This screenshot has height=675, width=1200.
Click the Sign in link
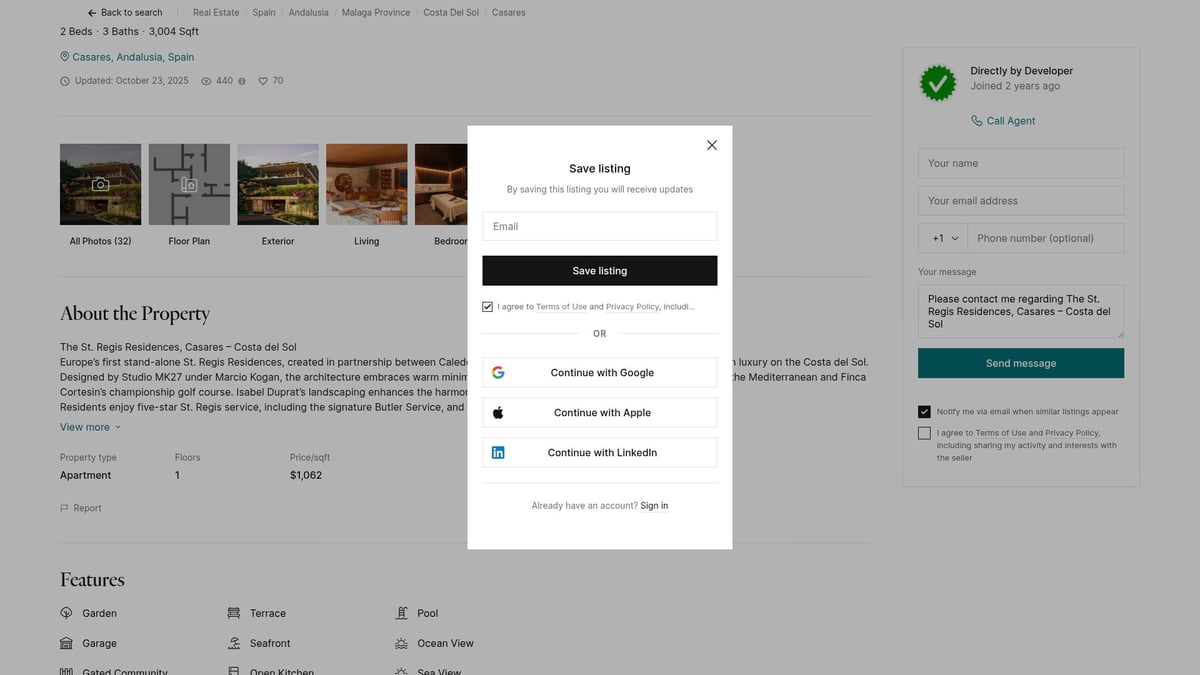point(654,506)
